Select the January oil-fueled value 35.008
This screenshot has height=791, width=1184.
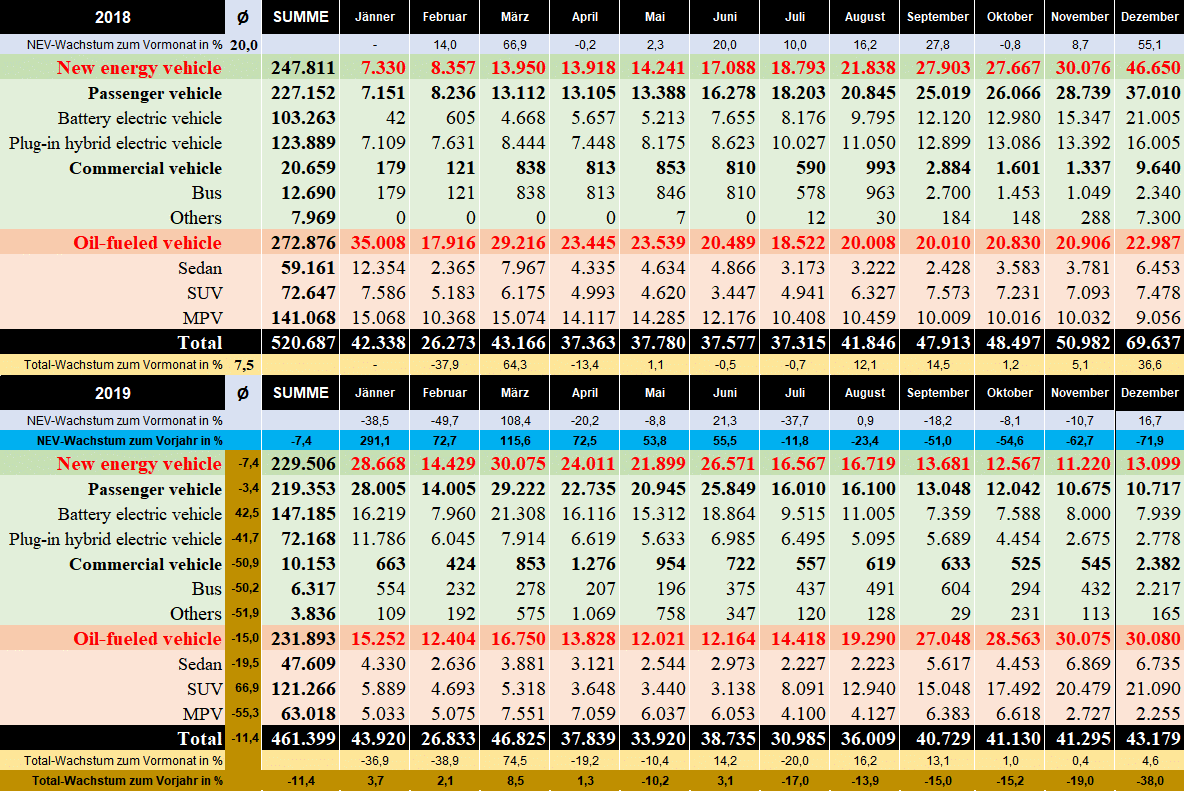point(378,243)
